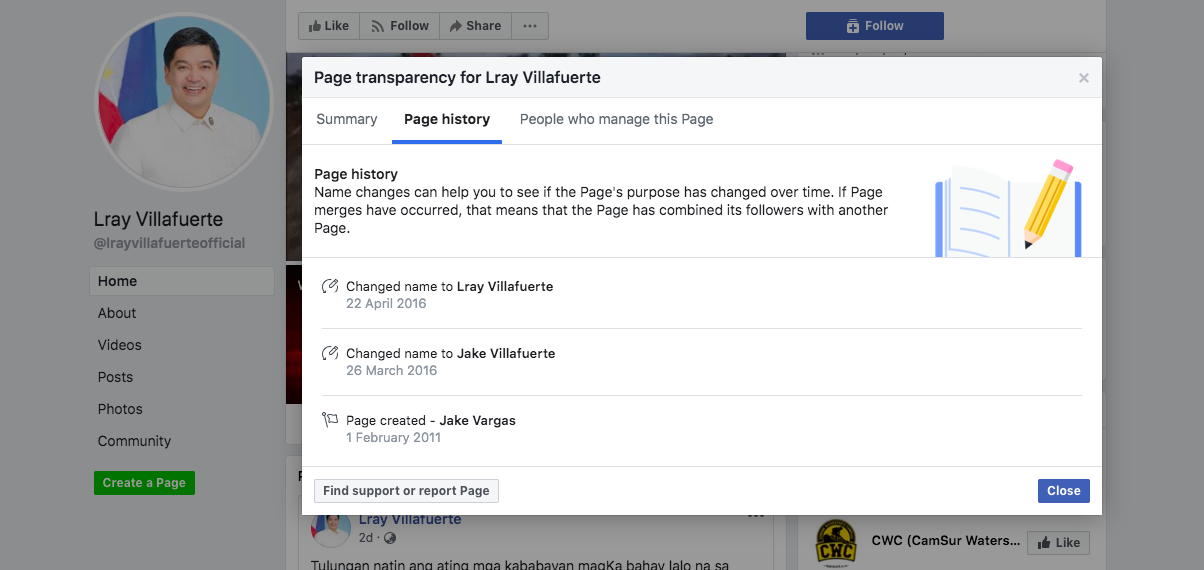Like the CWC page

click(1058, 543)
